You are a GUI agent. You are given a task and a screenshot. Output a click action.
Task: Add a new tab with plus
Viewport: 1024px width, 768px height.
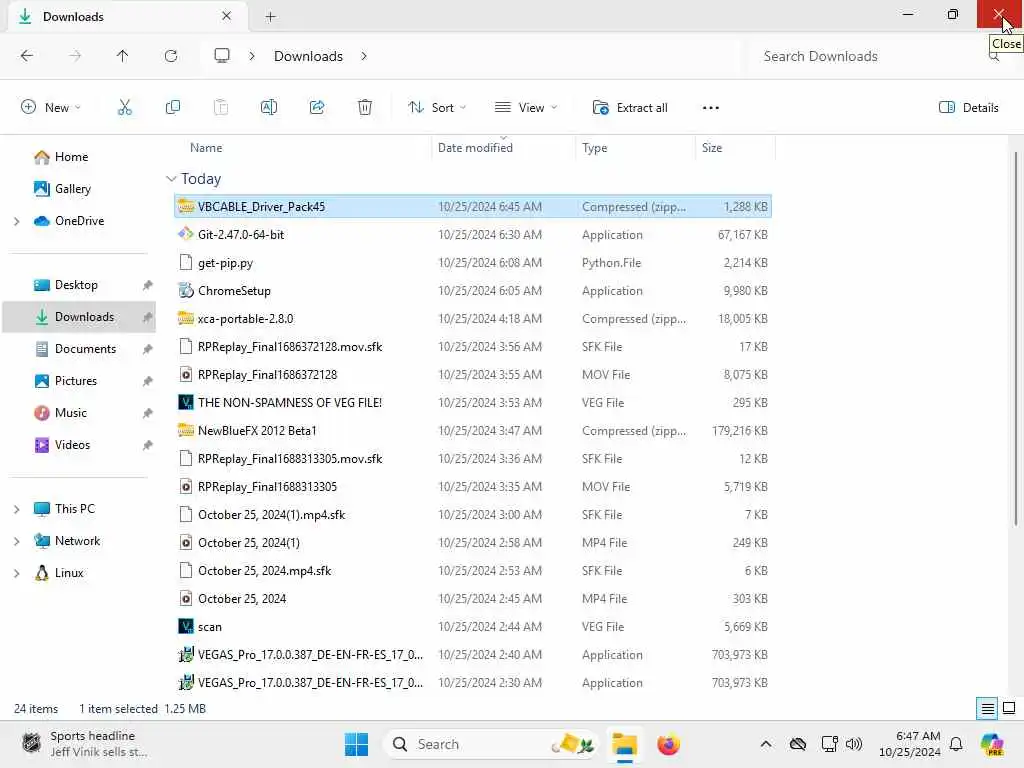tap(270, 17)
